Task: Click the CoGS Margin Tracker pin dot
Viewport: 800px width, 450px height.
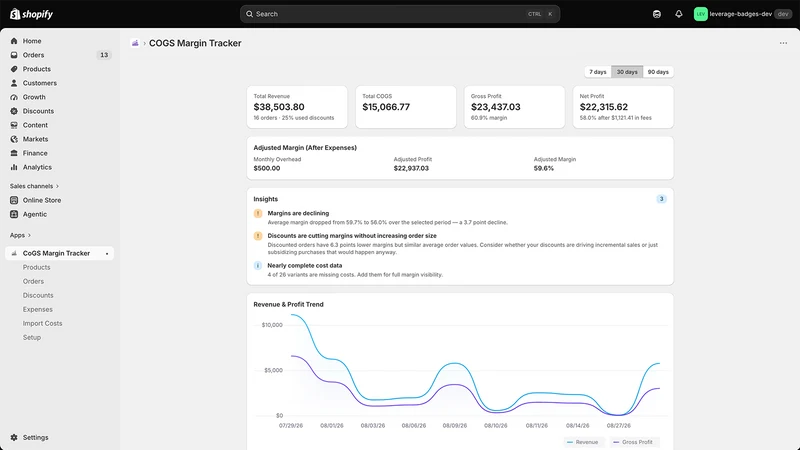Action: coord(107,254)
